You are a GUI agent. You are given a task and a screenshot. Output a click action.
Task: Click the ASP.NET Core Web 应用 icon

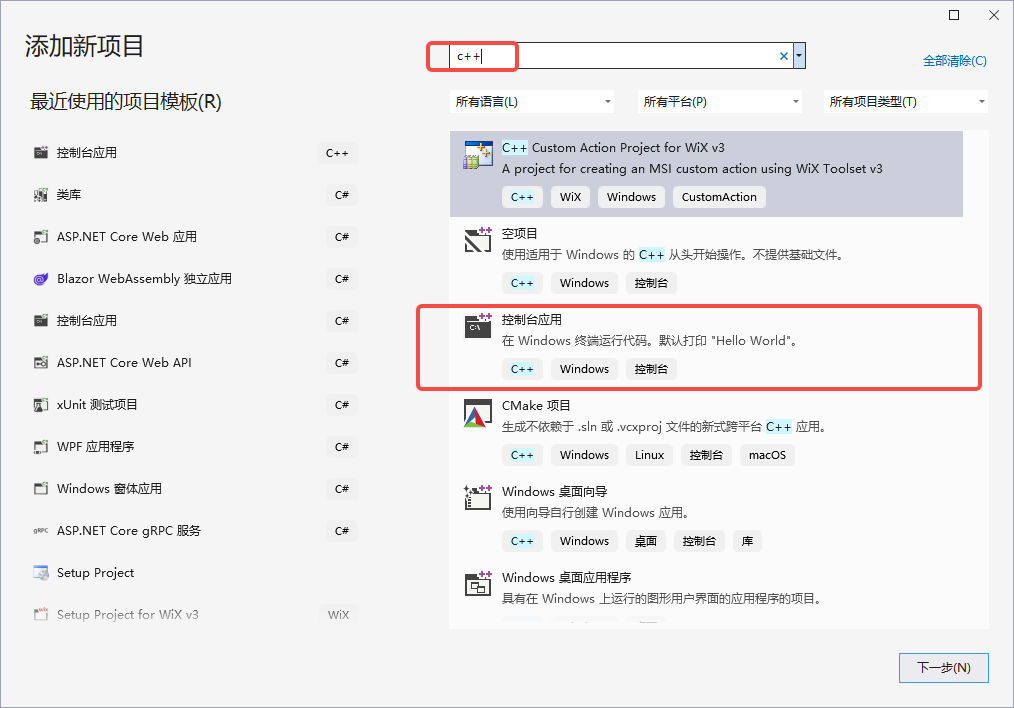click(41, 237)
